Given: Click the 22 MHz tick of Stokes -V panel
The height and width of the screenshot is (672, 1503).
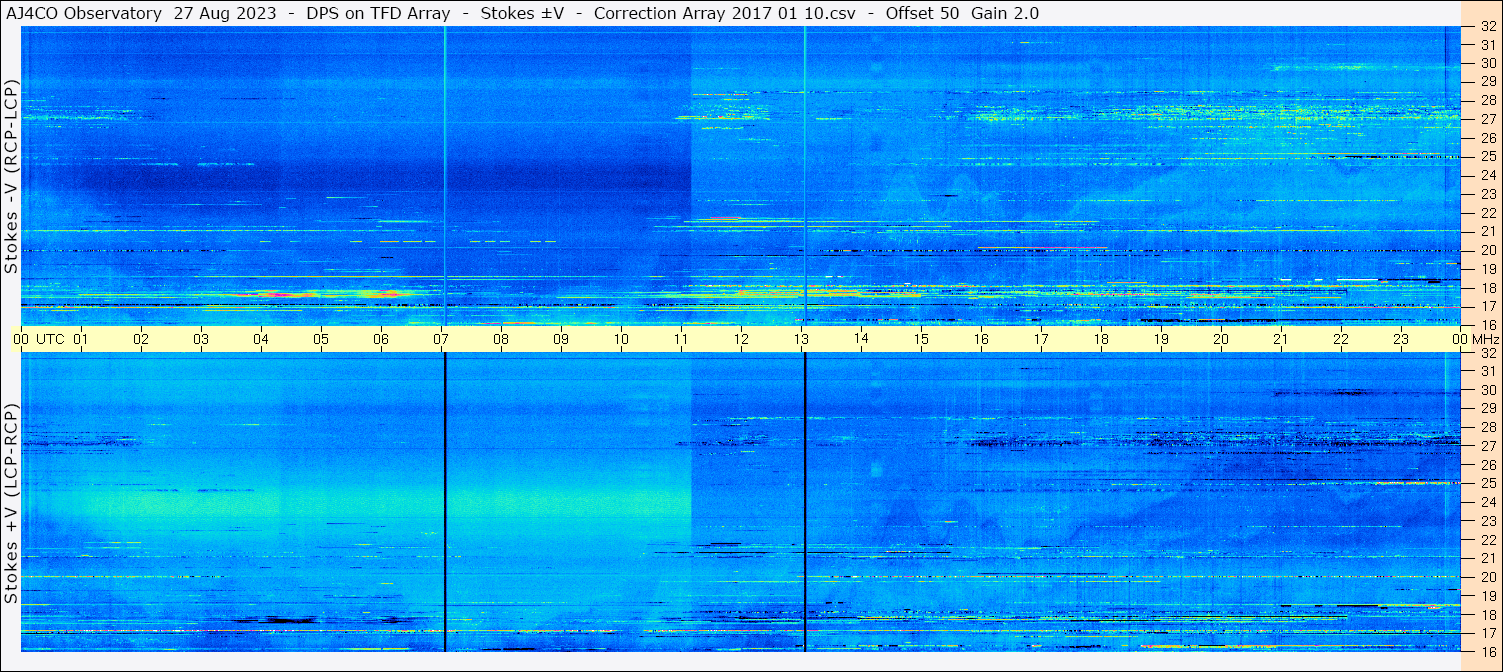Looking at the screenshot, I should click(x=1488, y=213).
